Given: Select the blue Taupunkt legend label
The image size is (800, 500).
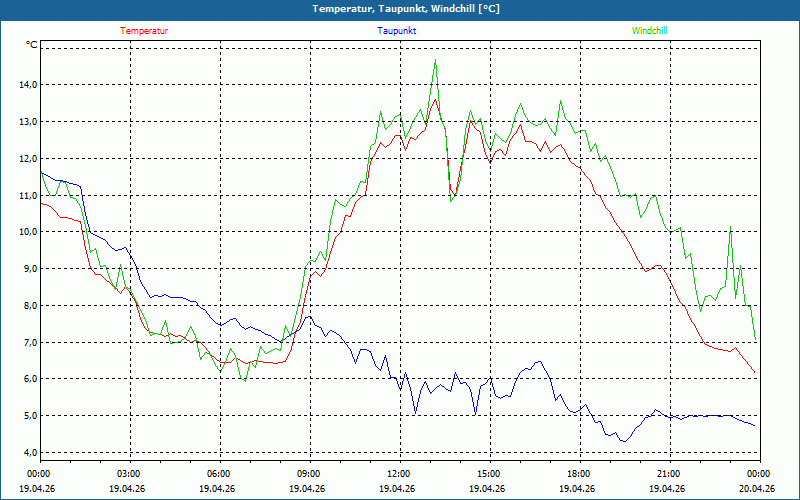Looking at the screenshot, I should [397, 31].
